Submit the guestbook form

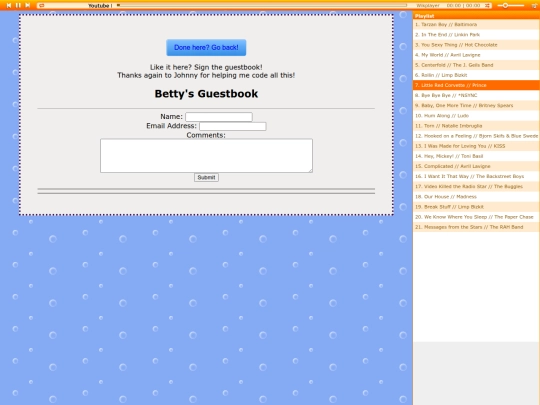pos(206,177)
